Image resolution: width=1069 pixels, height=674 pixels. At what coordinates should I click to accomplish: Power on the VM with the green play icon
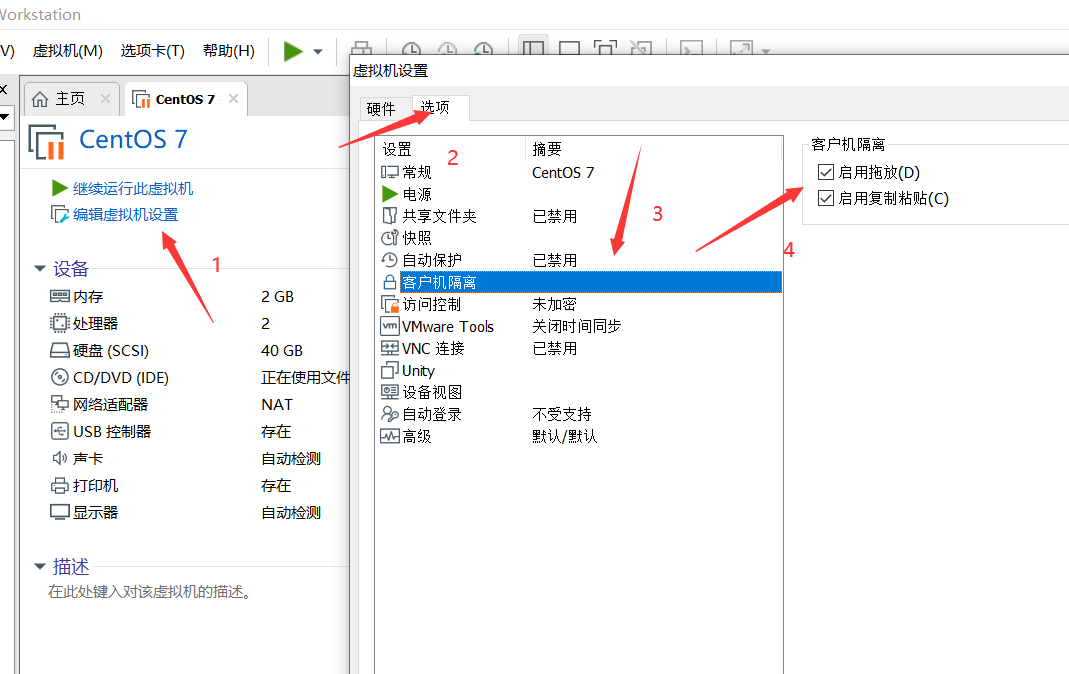coord(292,50)
